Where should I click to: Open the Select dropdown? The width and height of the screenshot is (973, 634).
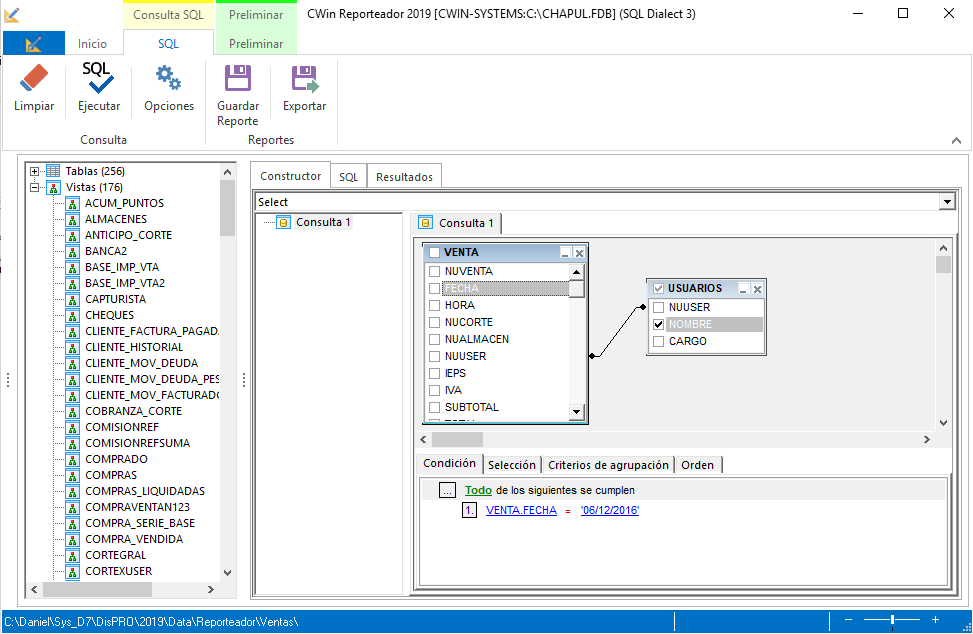946,201
